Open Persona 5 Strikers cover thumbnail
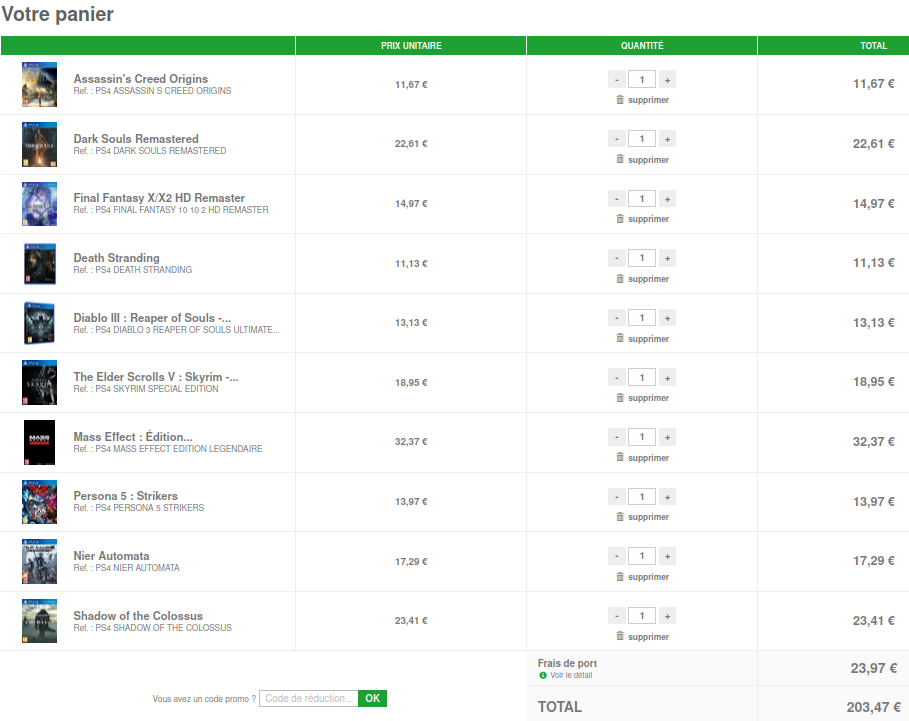The image size is (909, 721). [x=39, y=502]
